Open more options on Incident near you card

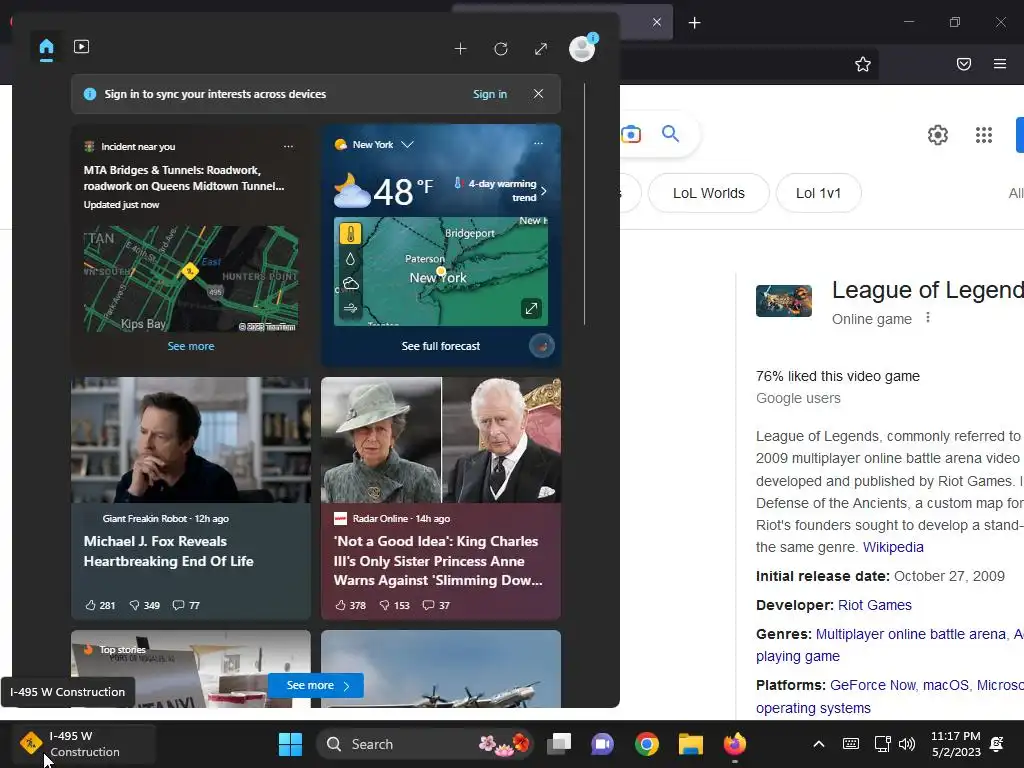coord(289,146)
